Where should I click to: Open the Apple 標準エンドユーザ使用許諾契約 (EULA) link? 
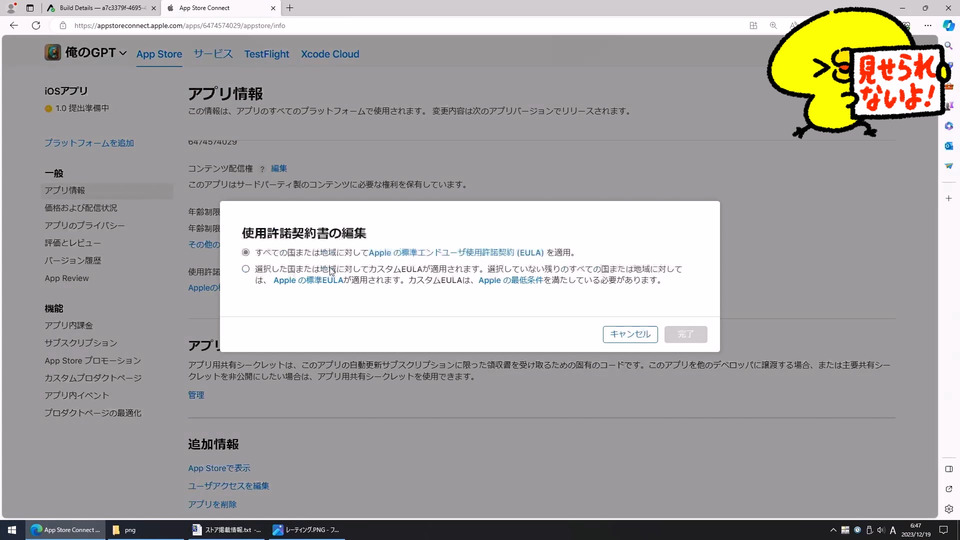click(456, 252)
